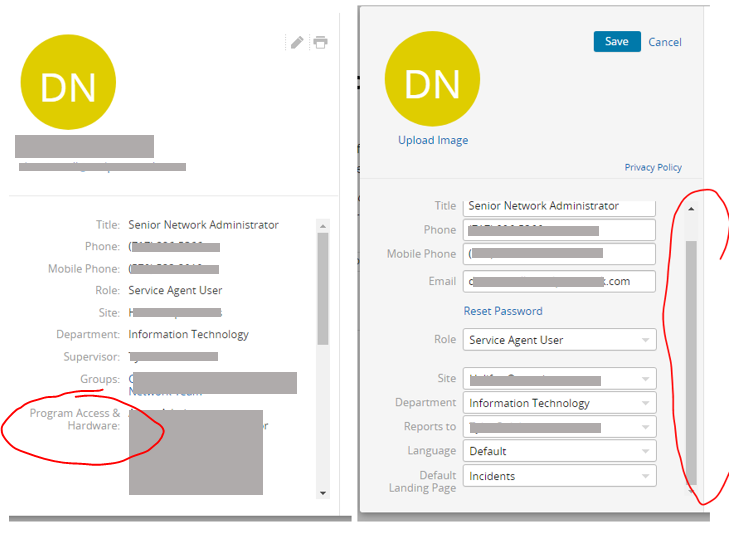Click the Groups label in the profile view

[100, 379]
